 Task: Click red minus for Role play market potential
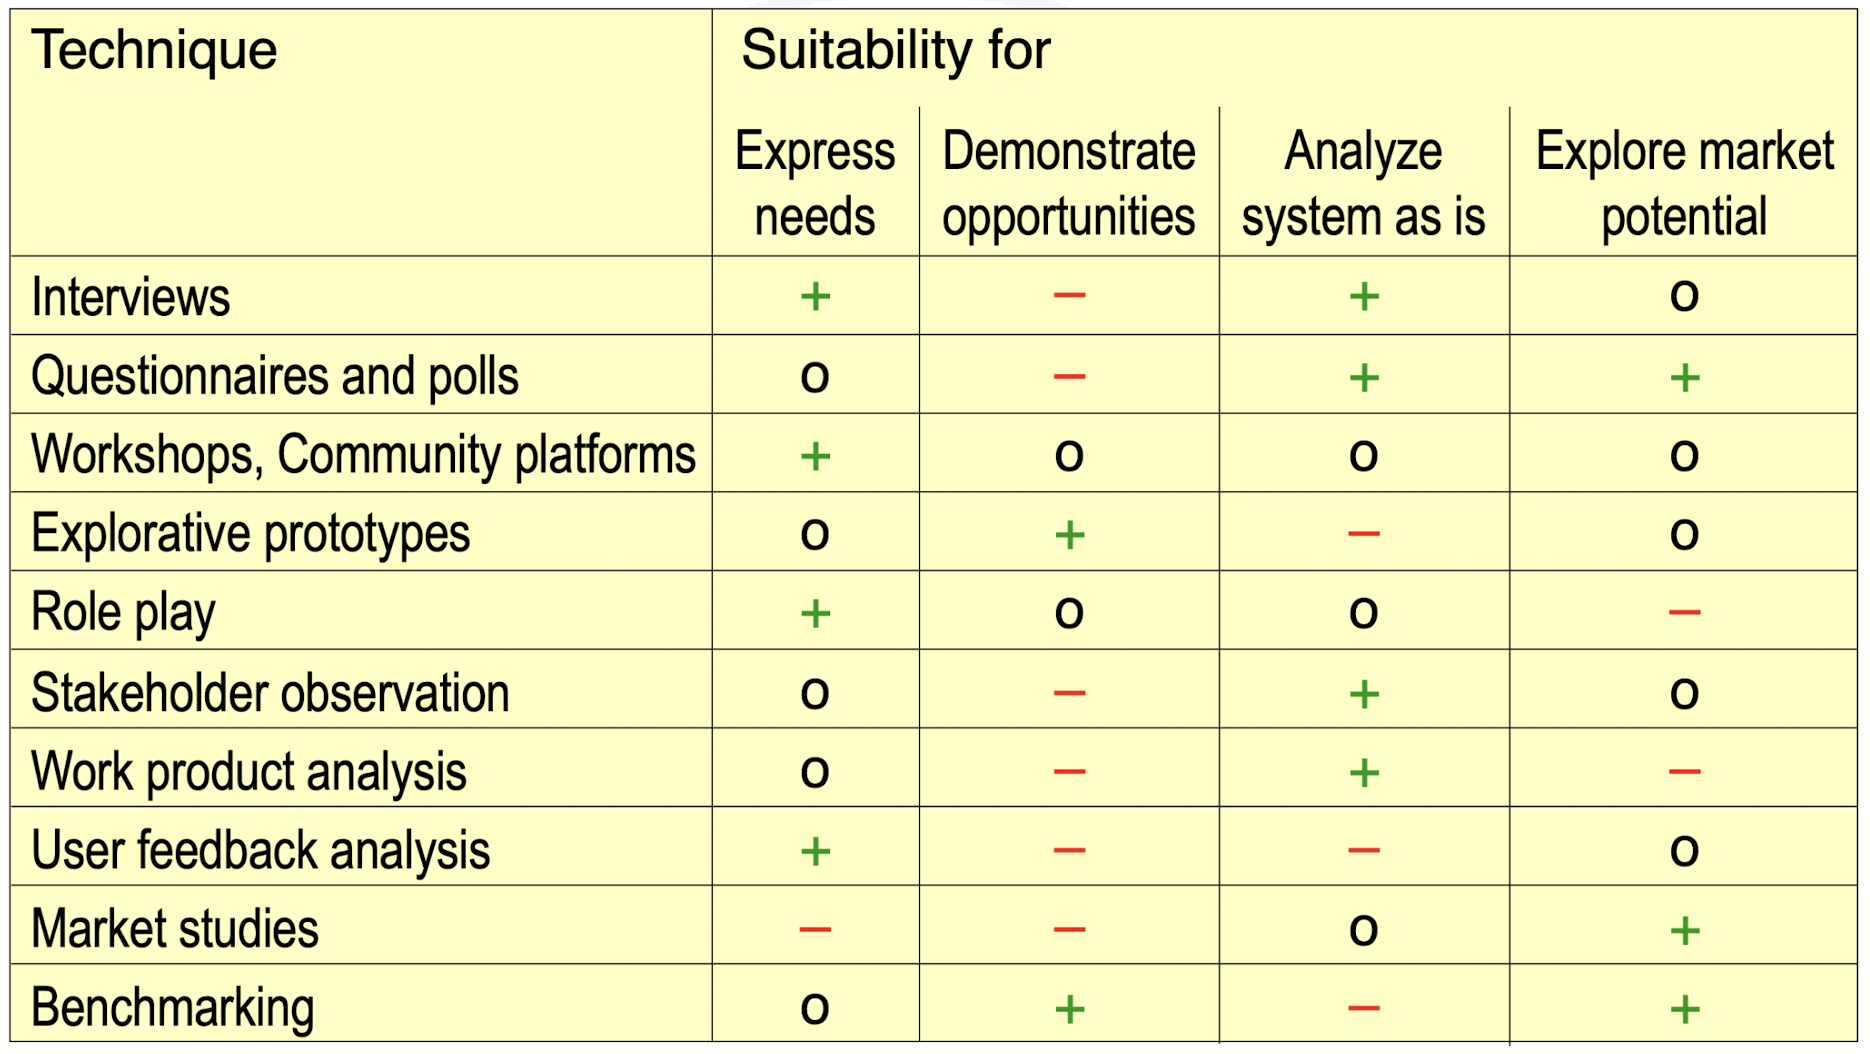(1684, 611)
